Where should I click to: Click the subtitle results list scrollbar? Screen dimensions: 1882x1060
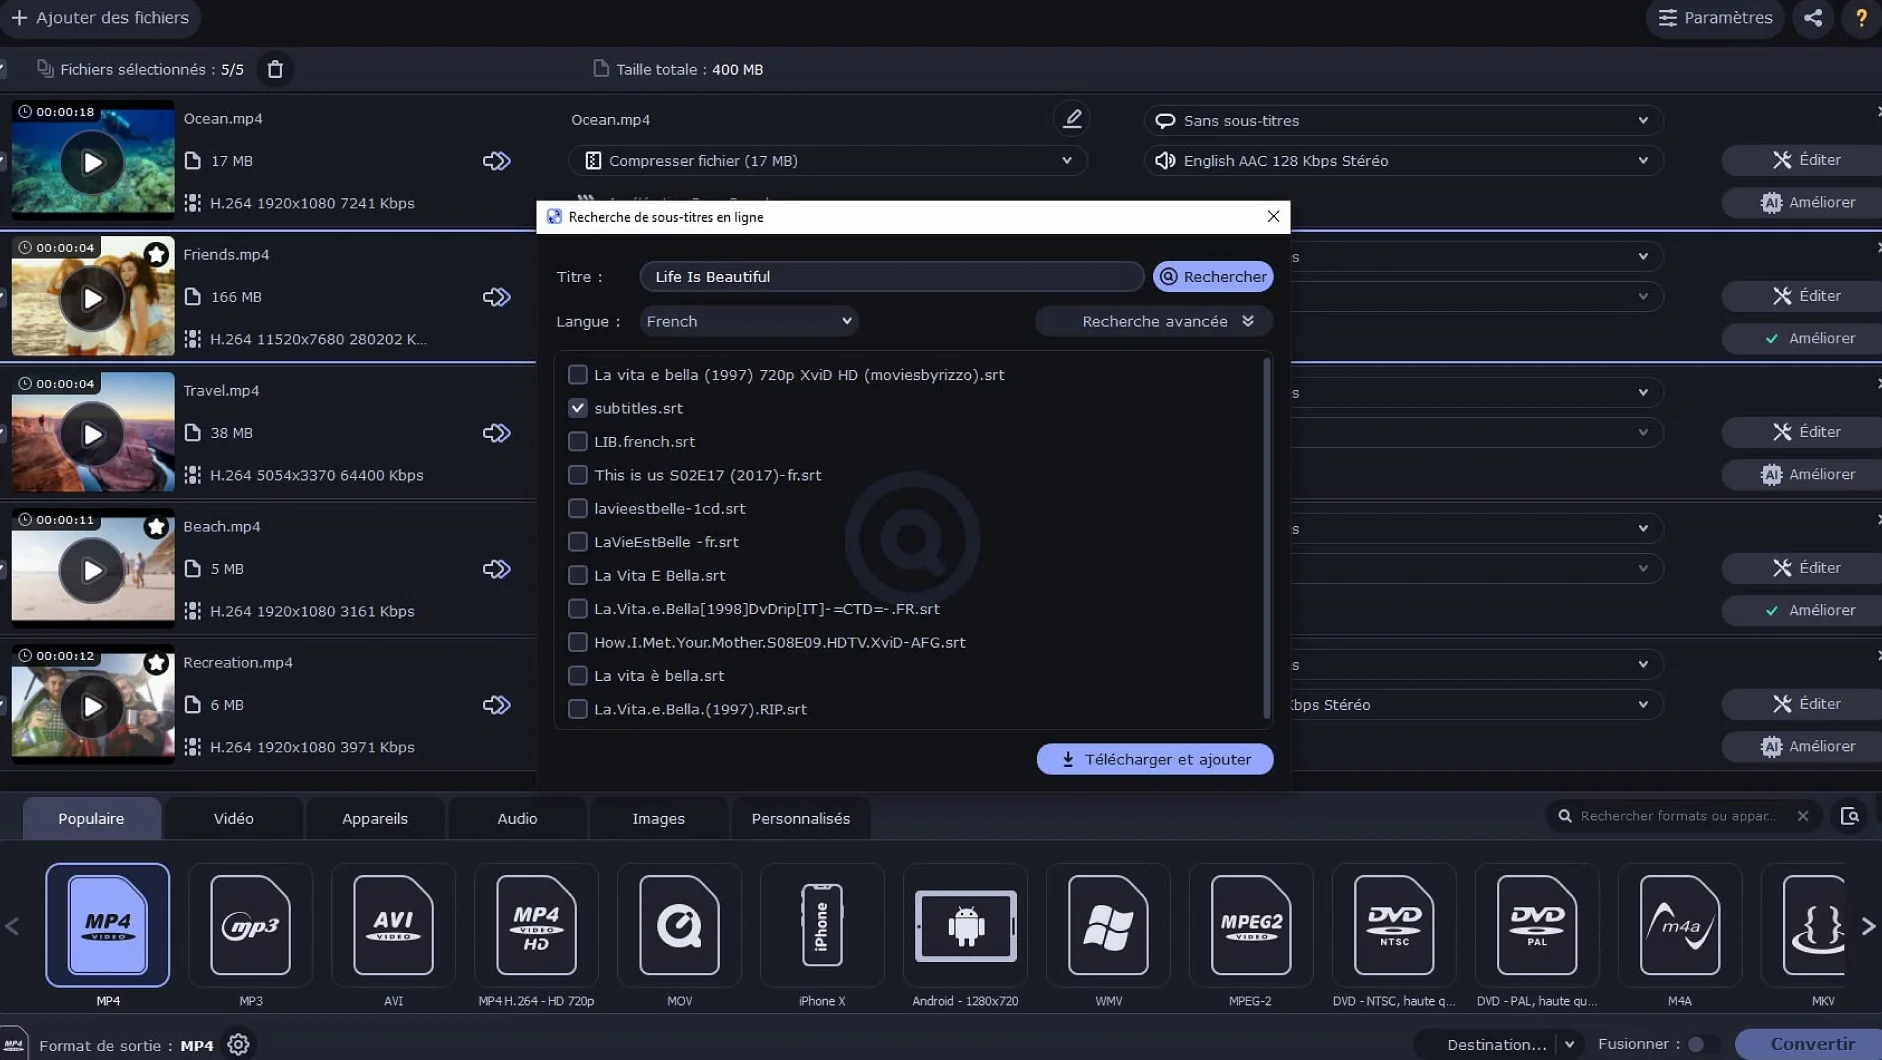point(1267,539)
